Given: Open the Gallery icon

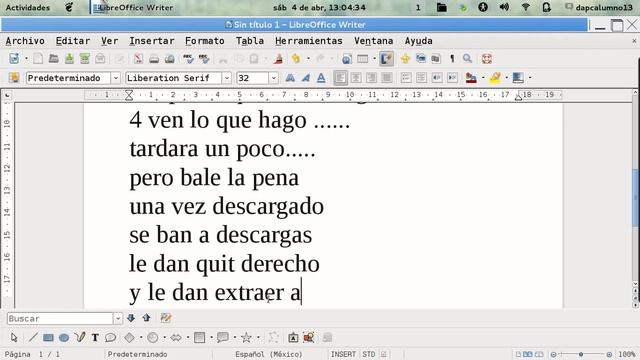Looking at the screenshot, I should [x=421, y=59].
